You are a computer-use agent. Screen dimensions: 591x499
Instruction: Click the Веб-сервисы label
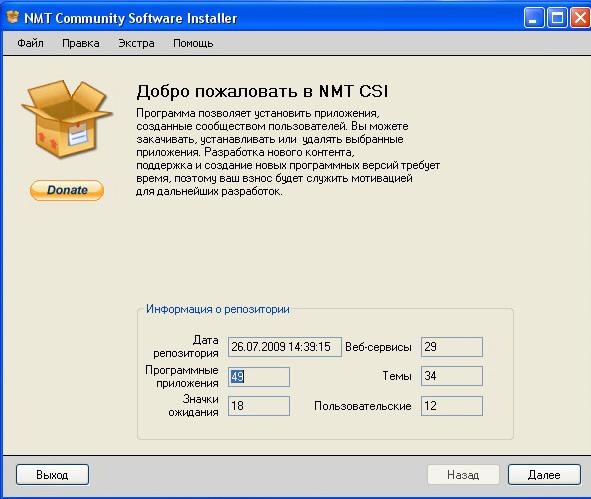(378, 347)
